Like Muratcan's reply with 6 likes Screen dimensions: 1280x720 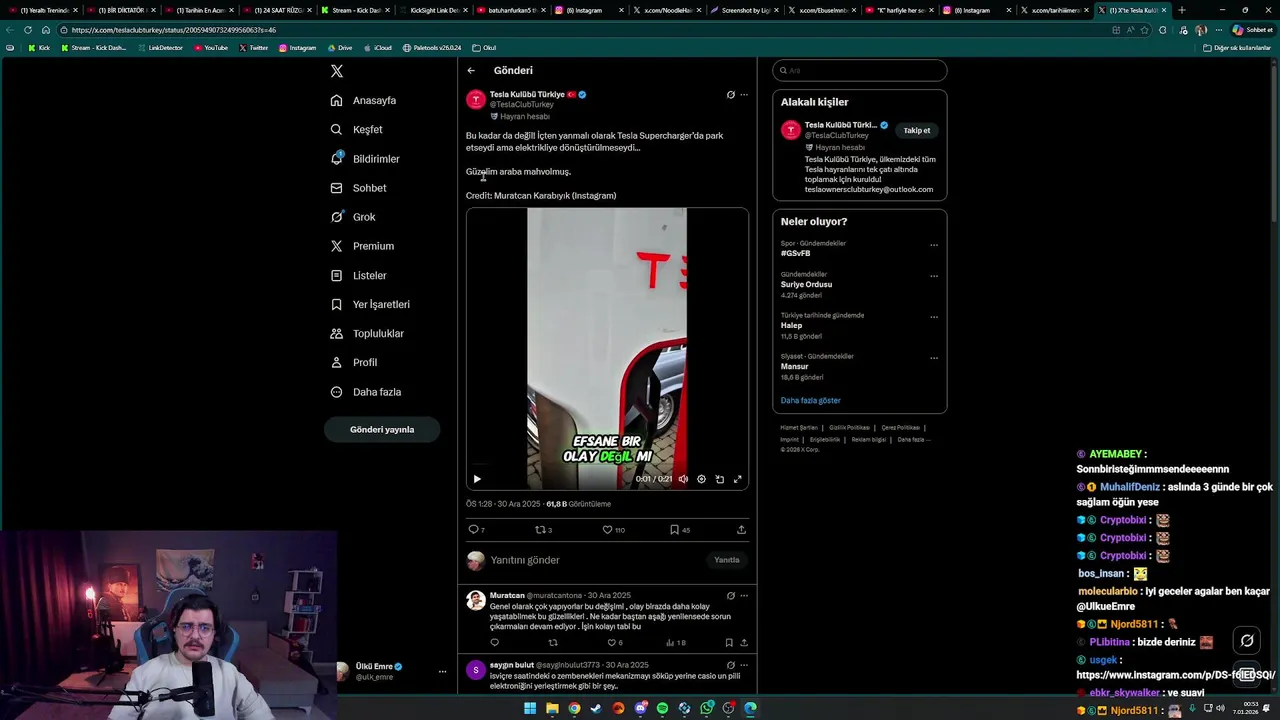tap(614, 643)
